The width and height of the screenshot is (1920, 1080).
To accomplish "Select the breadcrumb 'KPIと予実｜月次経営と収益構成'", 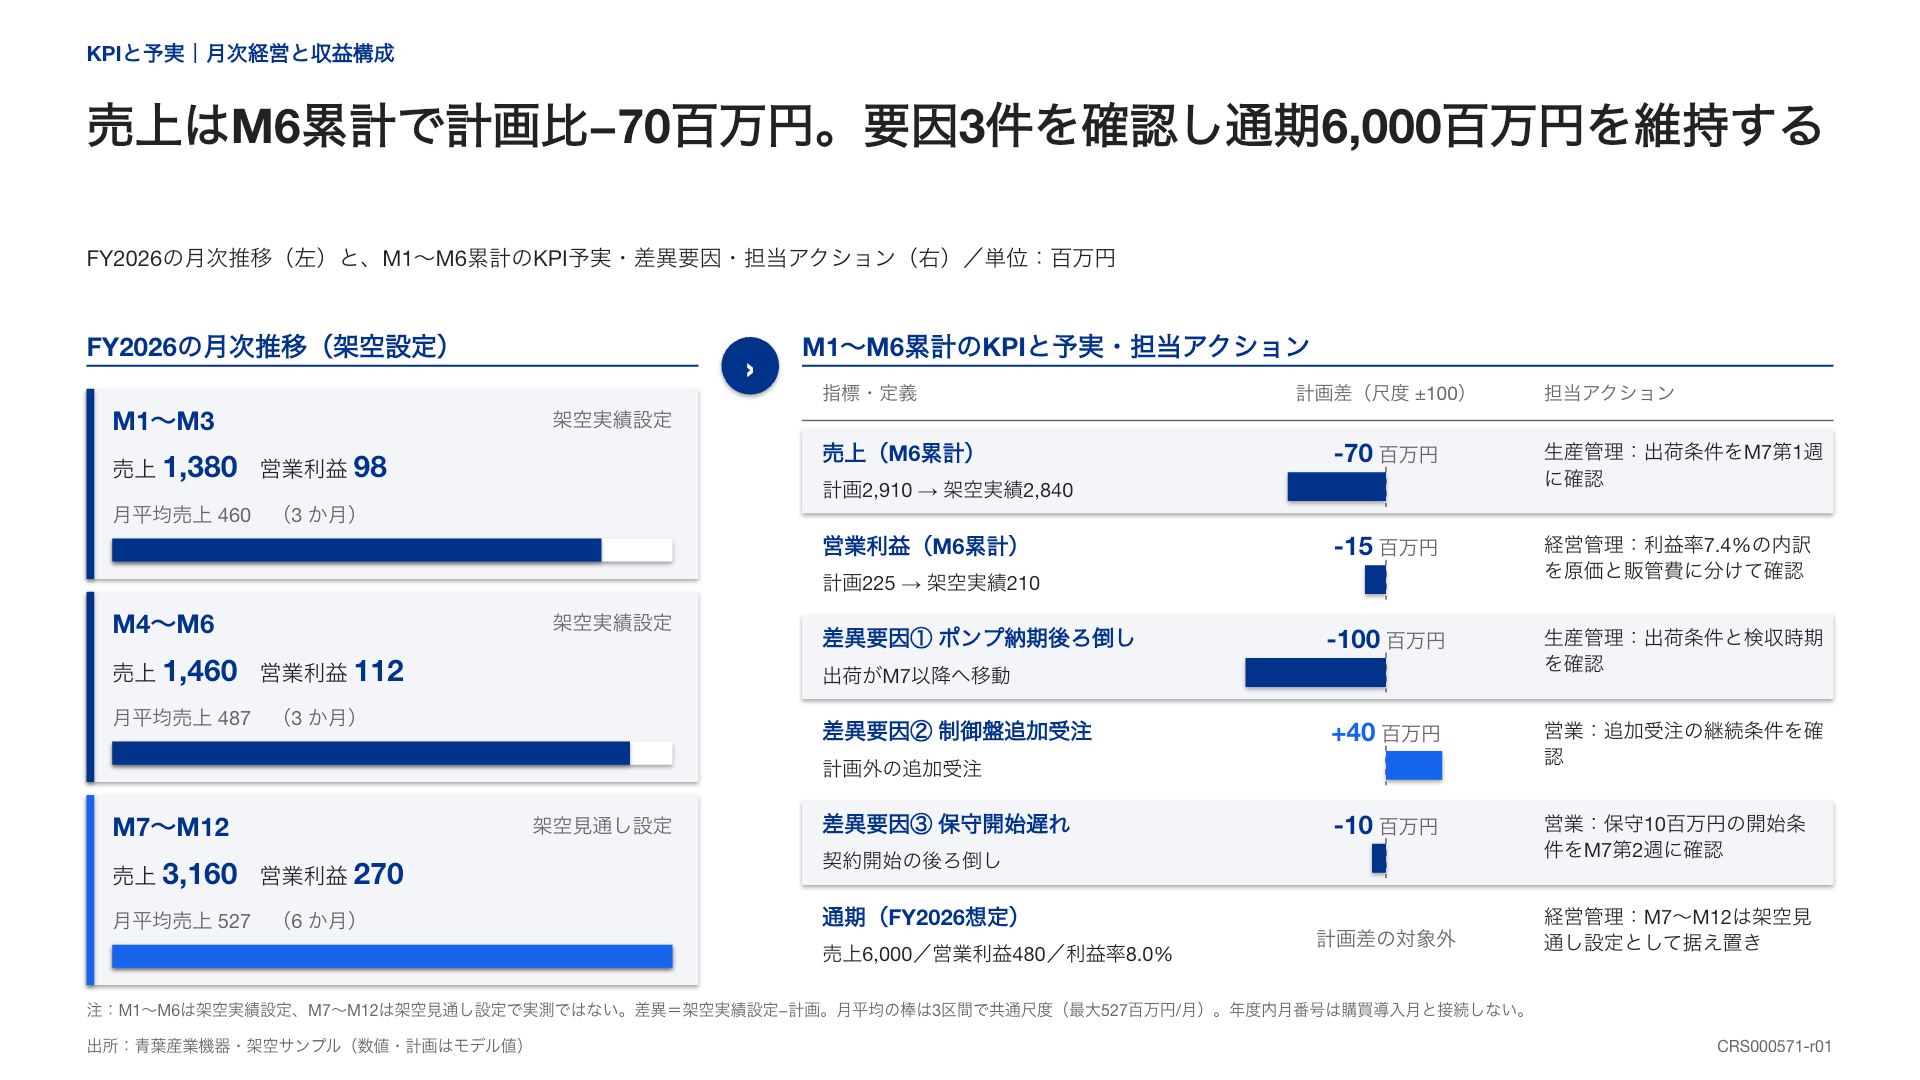I will (x=240, y=54).
